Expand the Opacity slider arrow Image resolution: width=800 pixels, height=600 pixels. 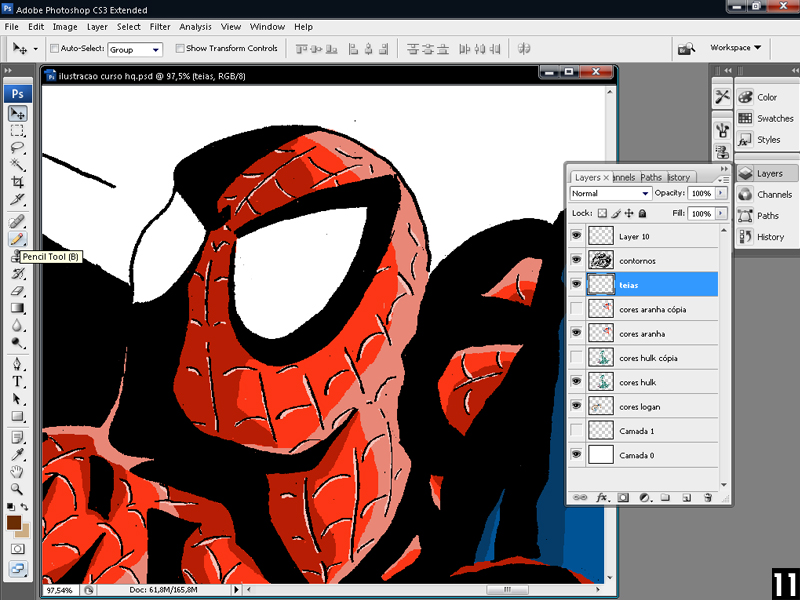[722, 193]
